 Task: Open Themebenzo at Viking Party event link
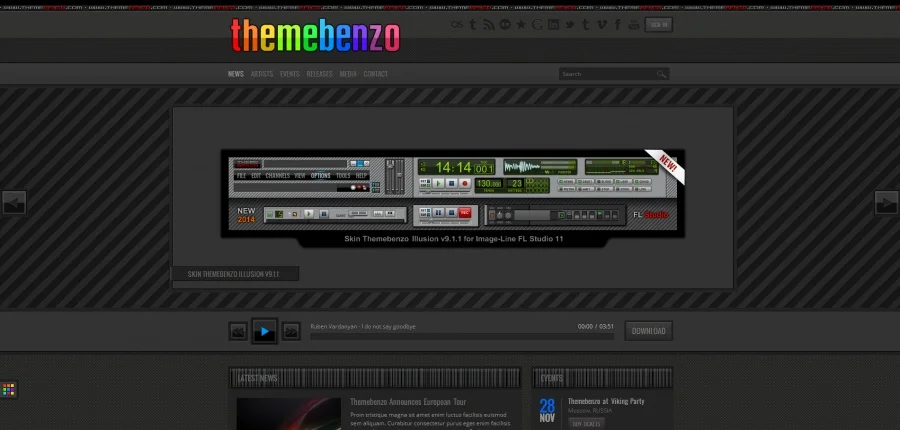pos(606,401)
